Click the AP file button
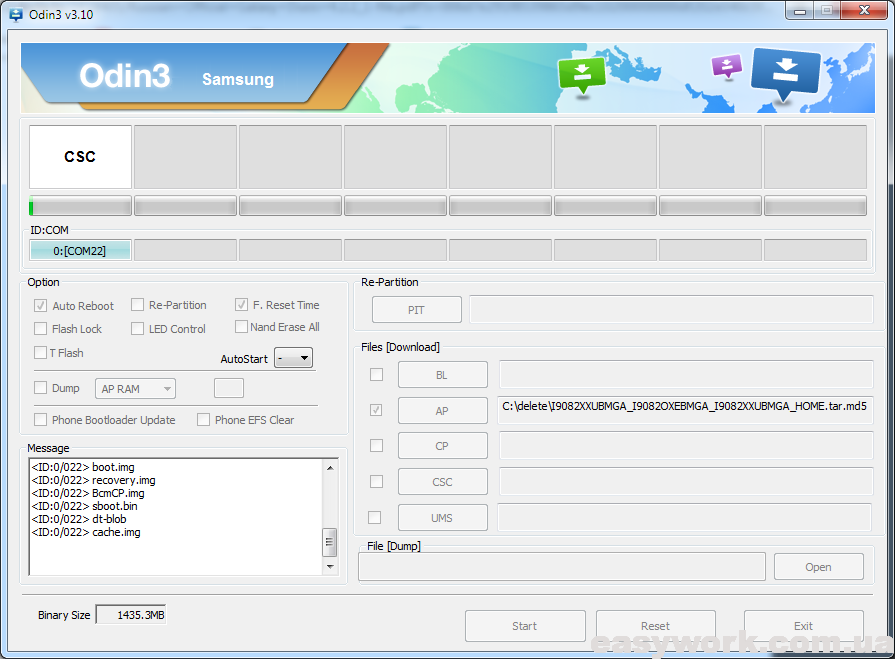Image resolution: width=895 pixels, height=659 pixels. (x=442, y=411)
